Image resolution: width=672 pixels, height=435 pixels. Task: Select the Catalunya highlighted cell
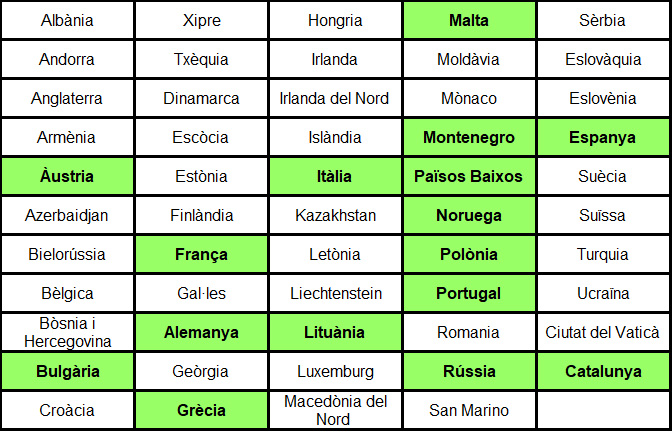pyautogui.click(x=603, y=371)
